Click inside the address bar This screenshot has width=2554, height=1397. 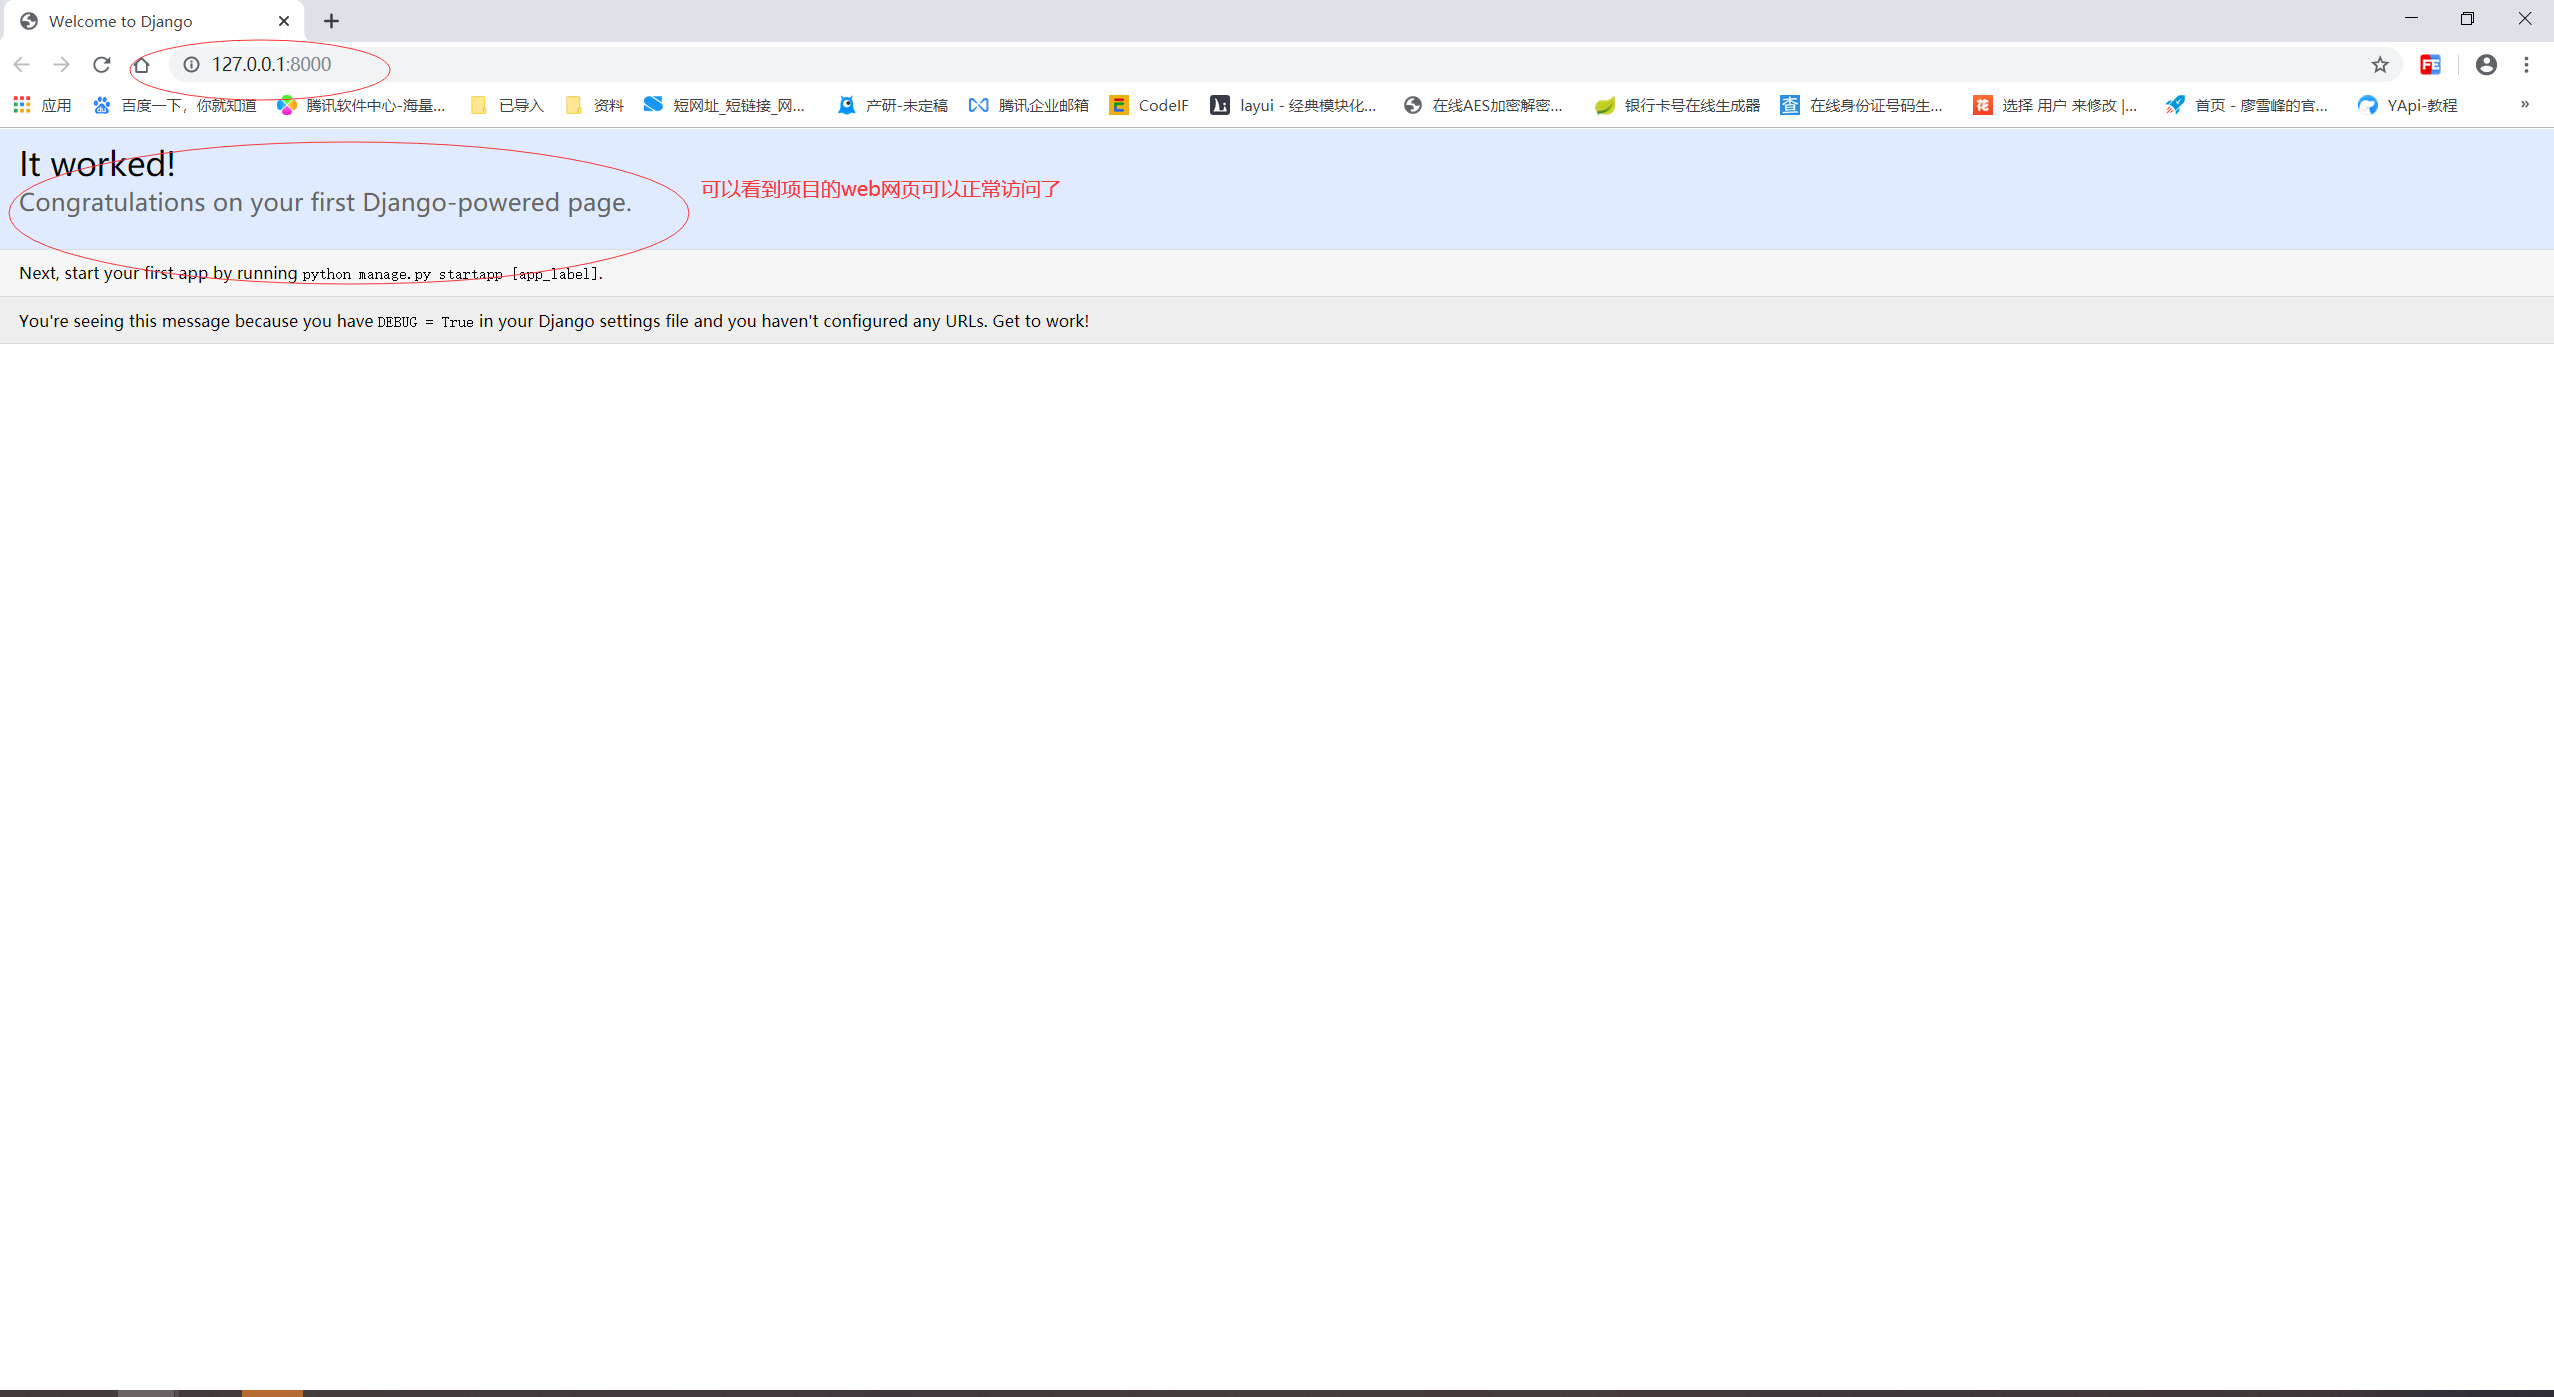(x=700, y=64)
